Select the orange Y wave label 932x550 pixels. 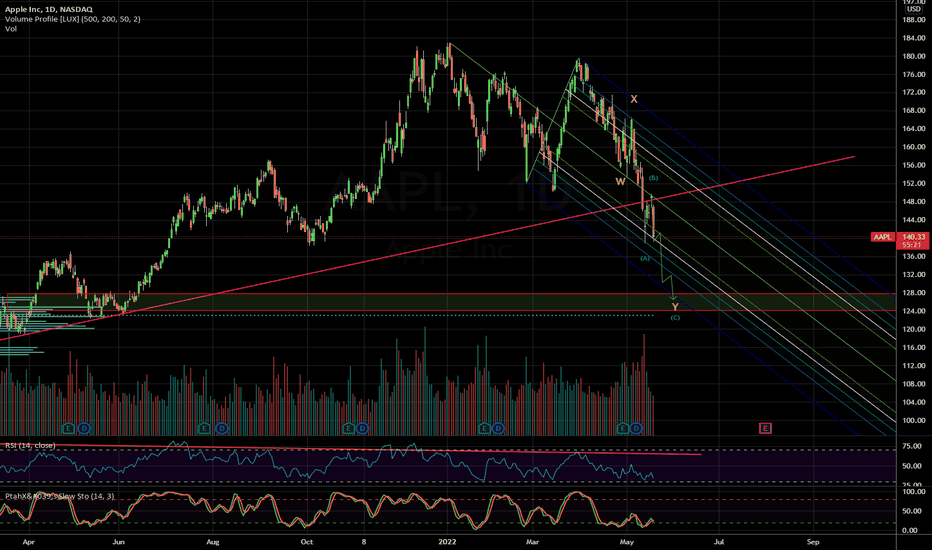(675, 307)
